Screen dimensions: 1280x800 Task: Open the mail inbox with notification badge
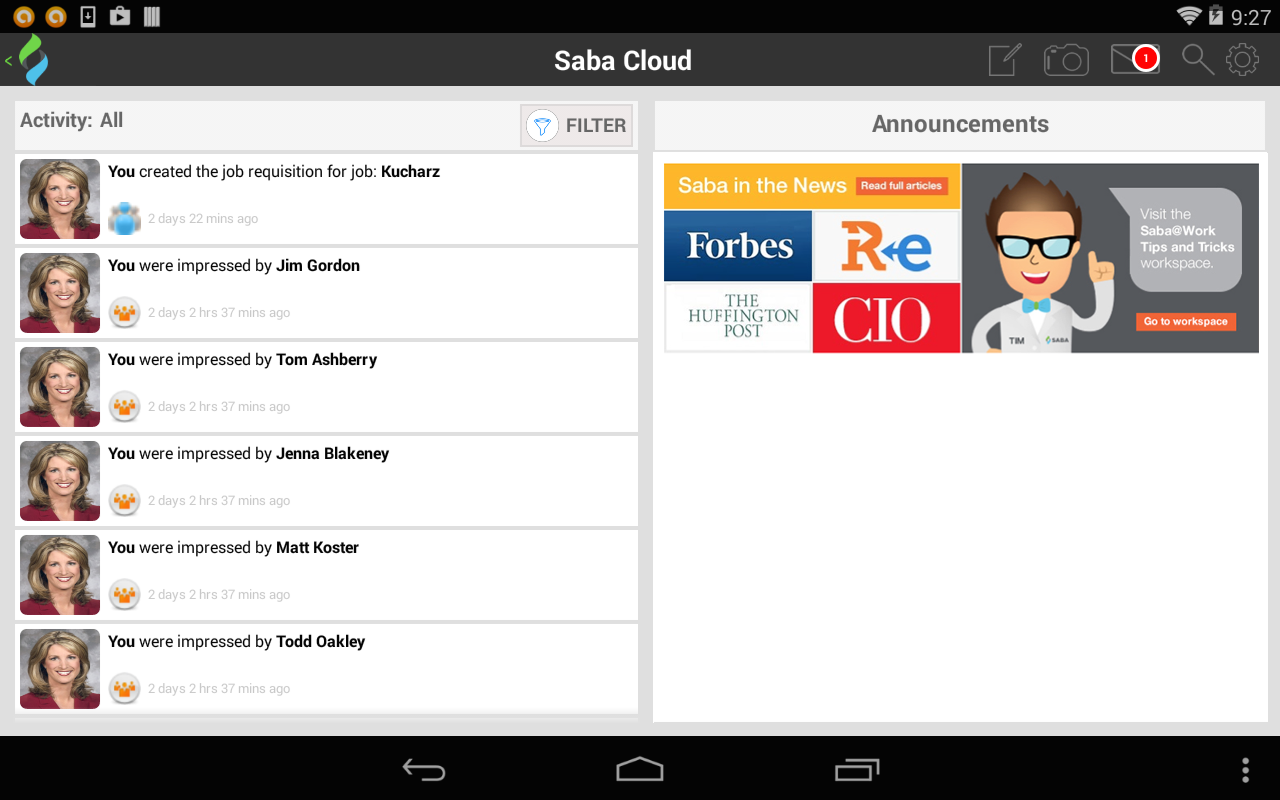click(x=1133, y=60)
